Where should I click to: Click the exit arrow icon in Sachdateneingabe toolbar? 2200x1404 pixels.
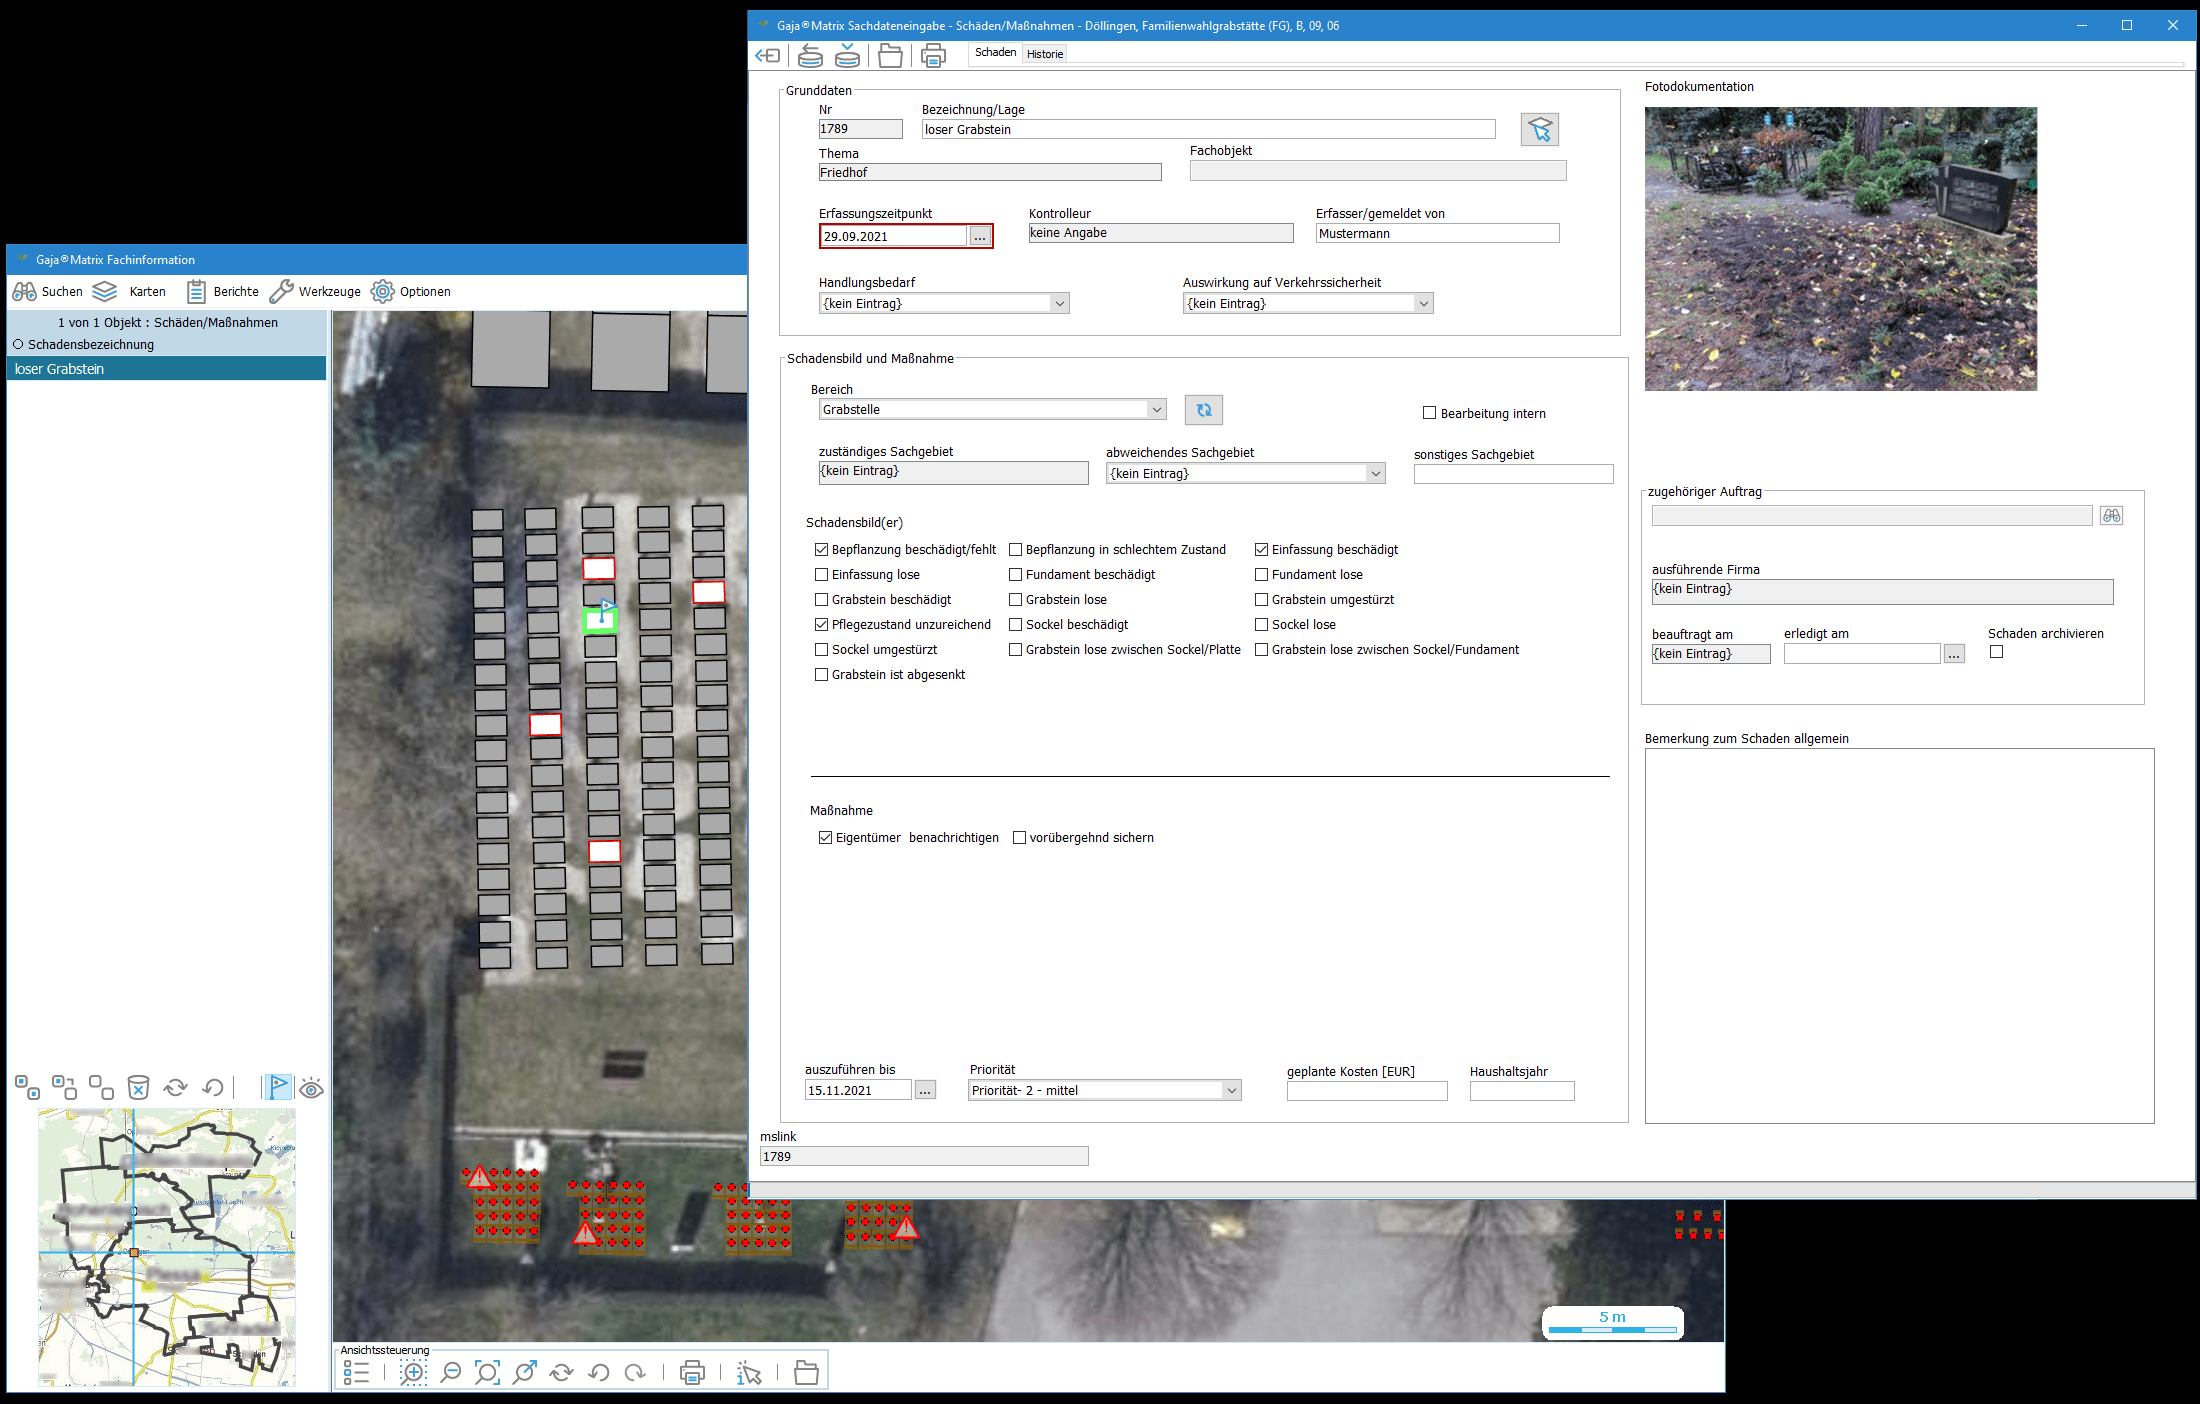click(x=768, y=56)
